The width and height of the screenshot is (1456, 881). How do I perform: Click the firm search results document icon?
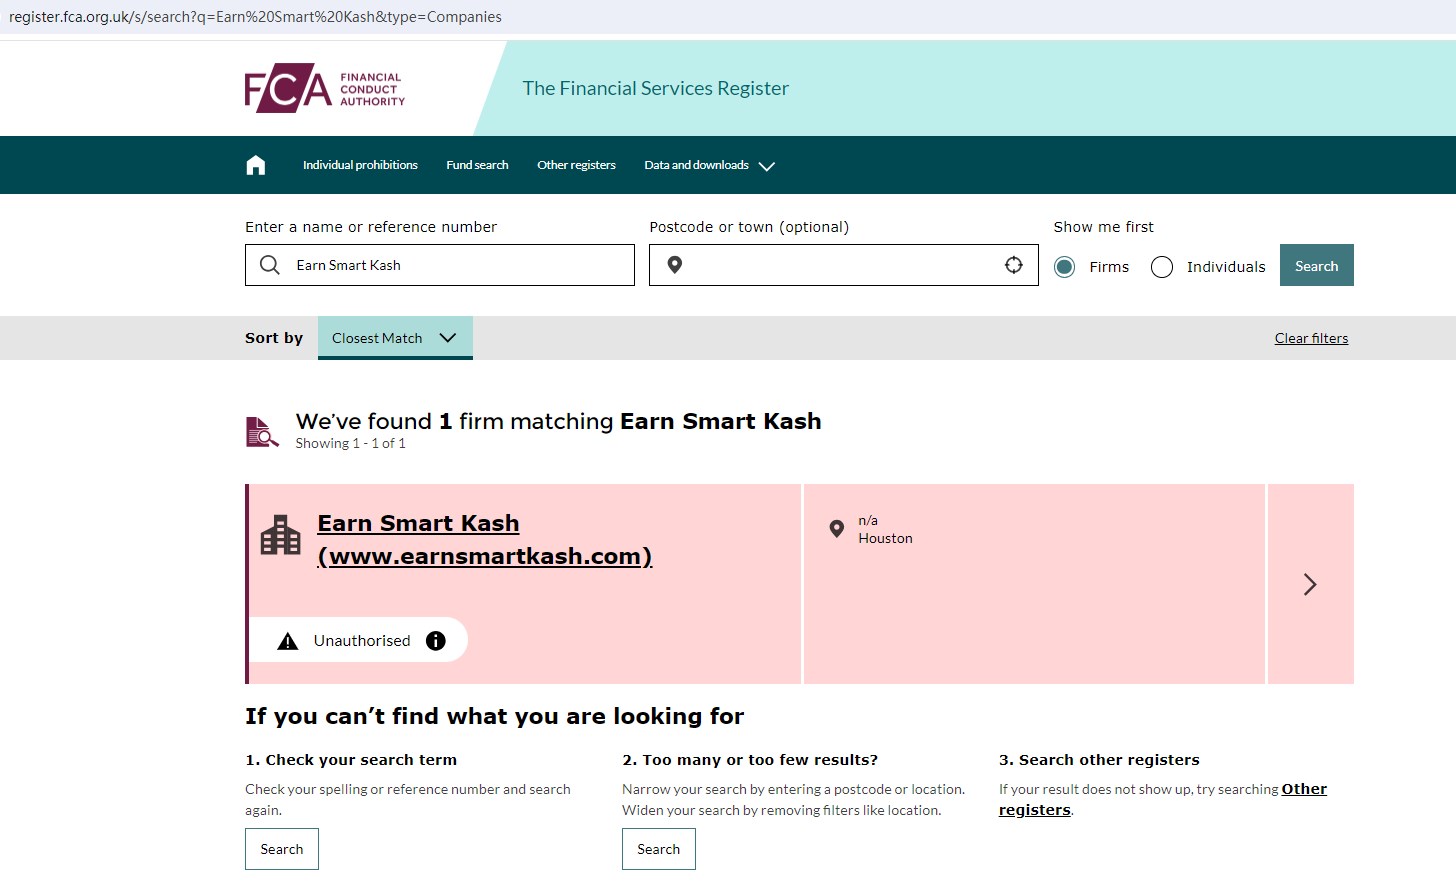pyautogui.click(x=262, y=432)
